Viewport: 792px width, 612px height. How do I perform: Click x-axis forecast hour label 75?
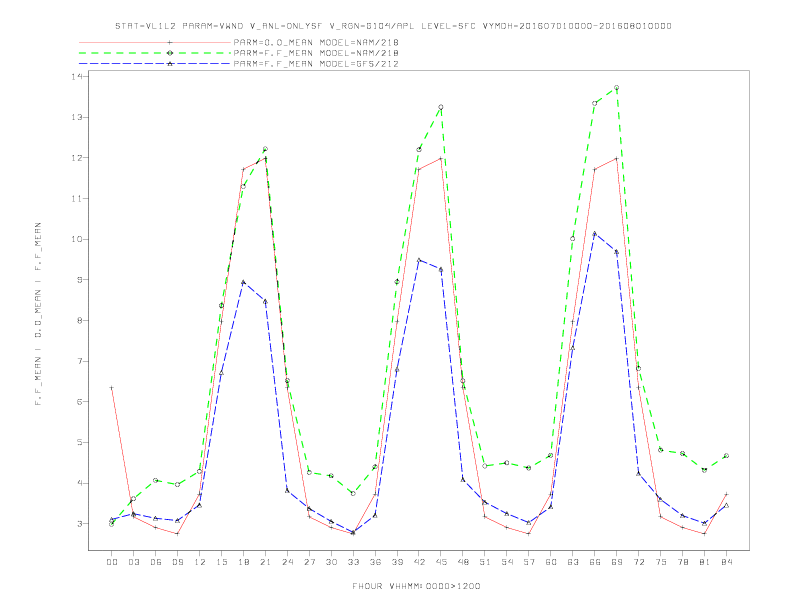click(x=661, y=562)
